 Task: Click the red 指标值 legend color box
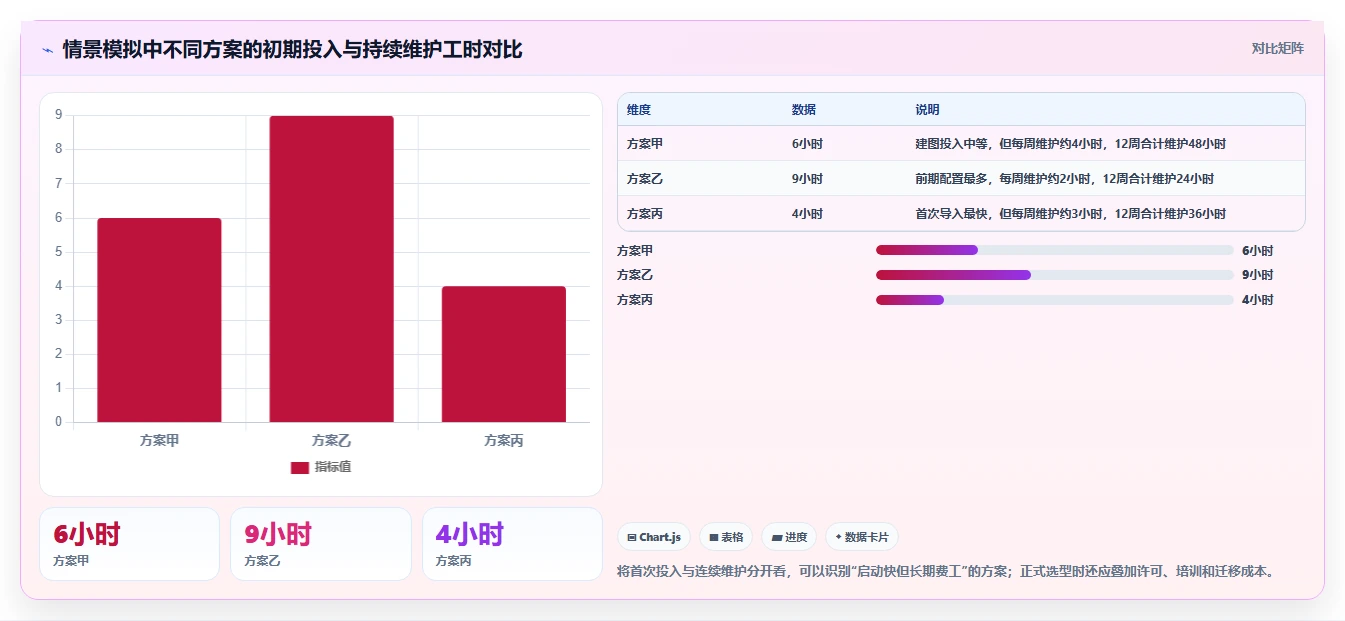click(x=300, y=467)
